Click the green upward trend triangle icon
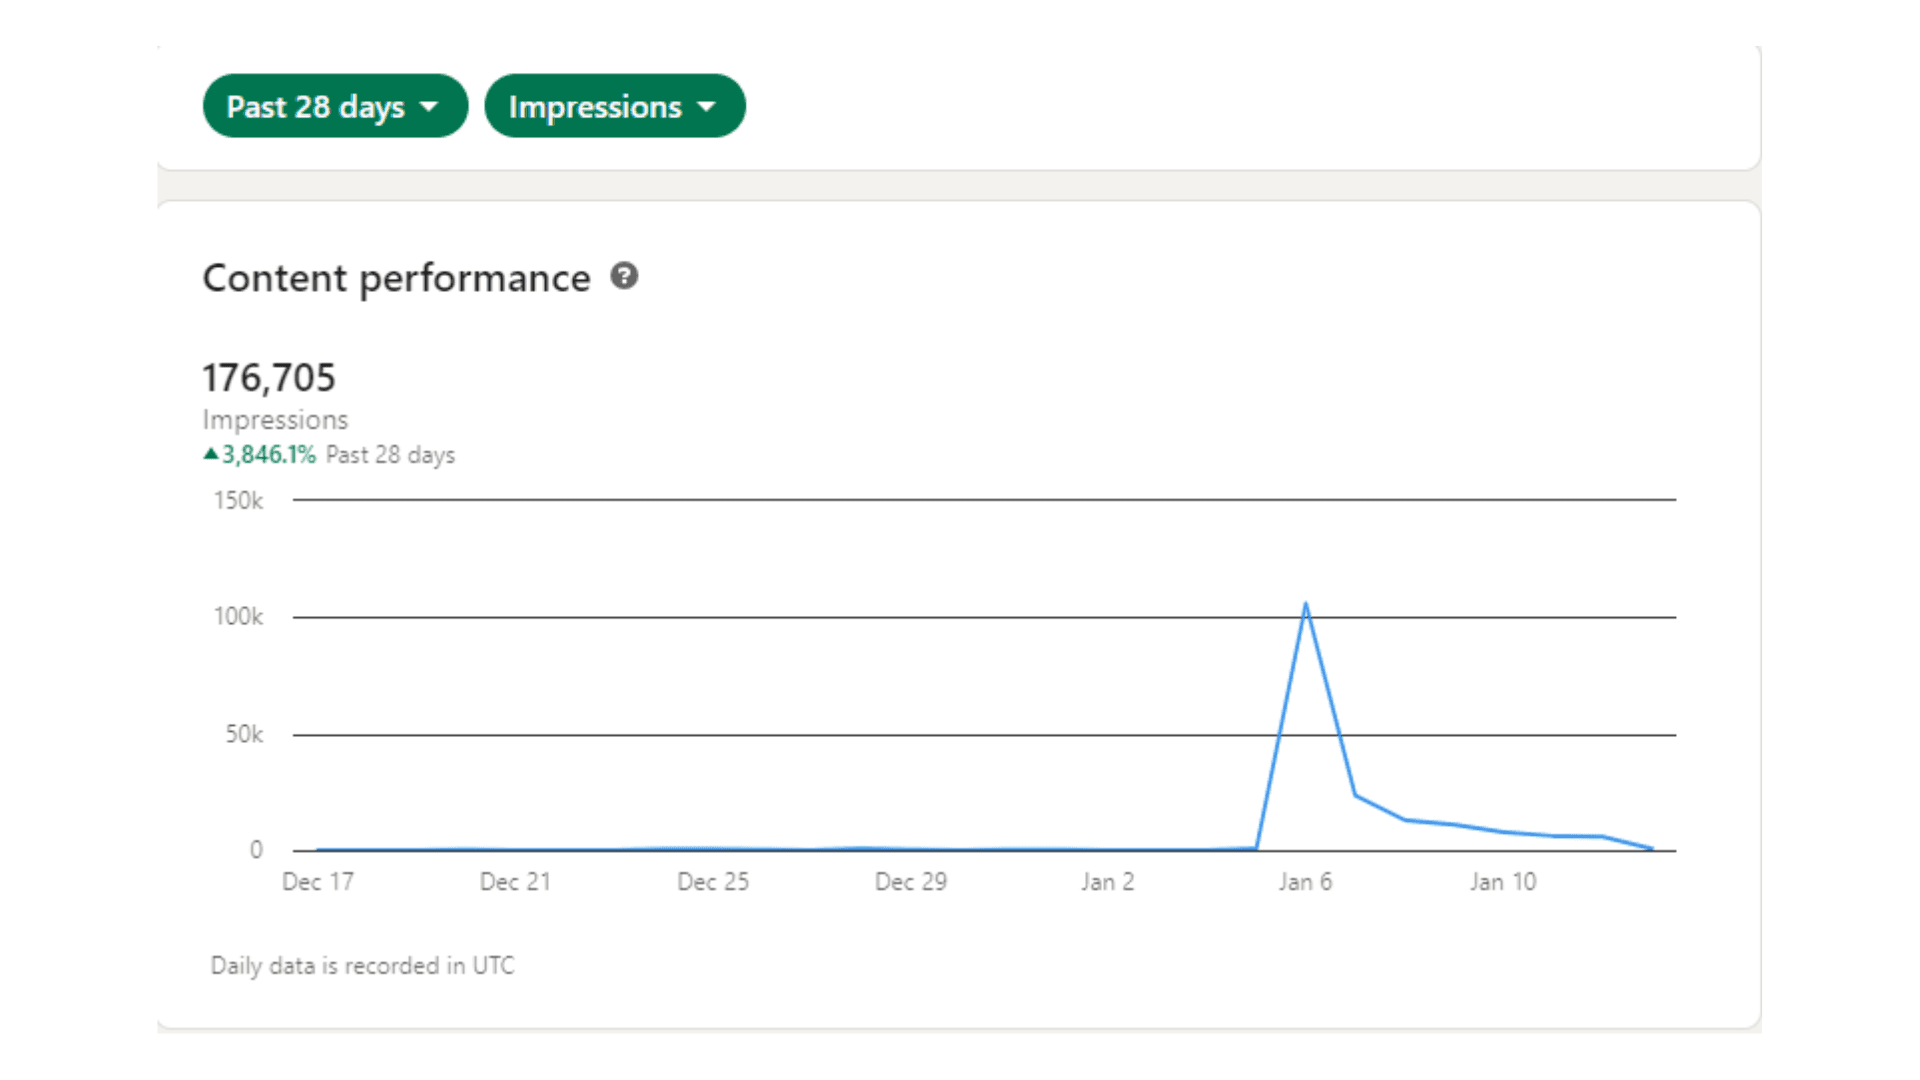This screenshot has width=1920, height=1080. (210, 454)
